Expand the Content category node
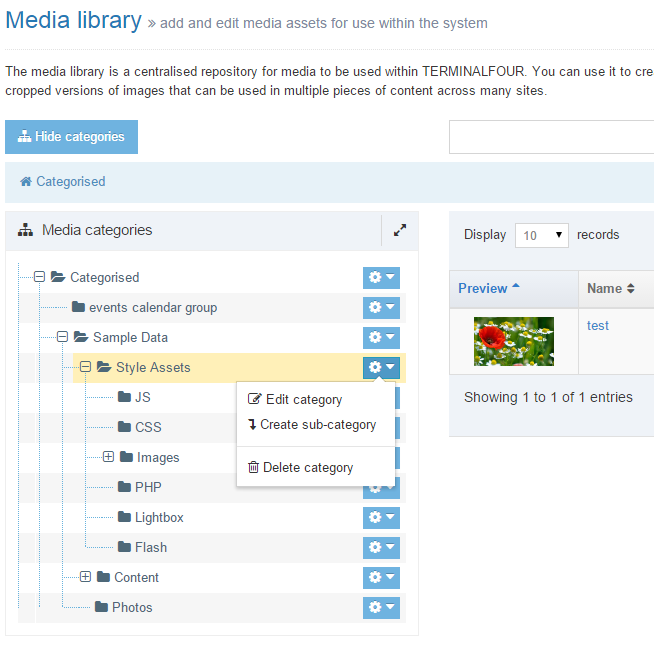 [85, 577]
